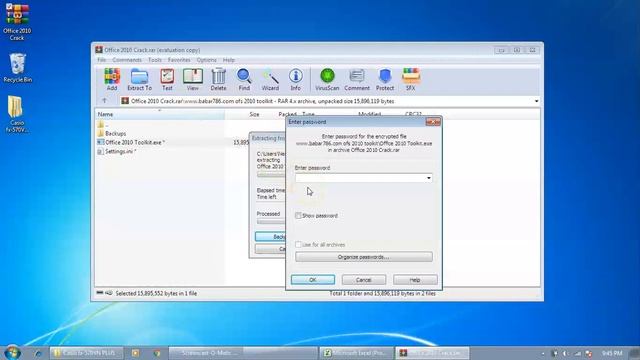The image size is (640, 360).
Task: Sort by the Name column header
Action: pos(160,114)
